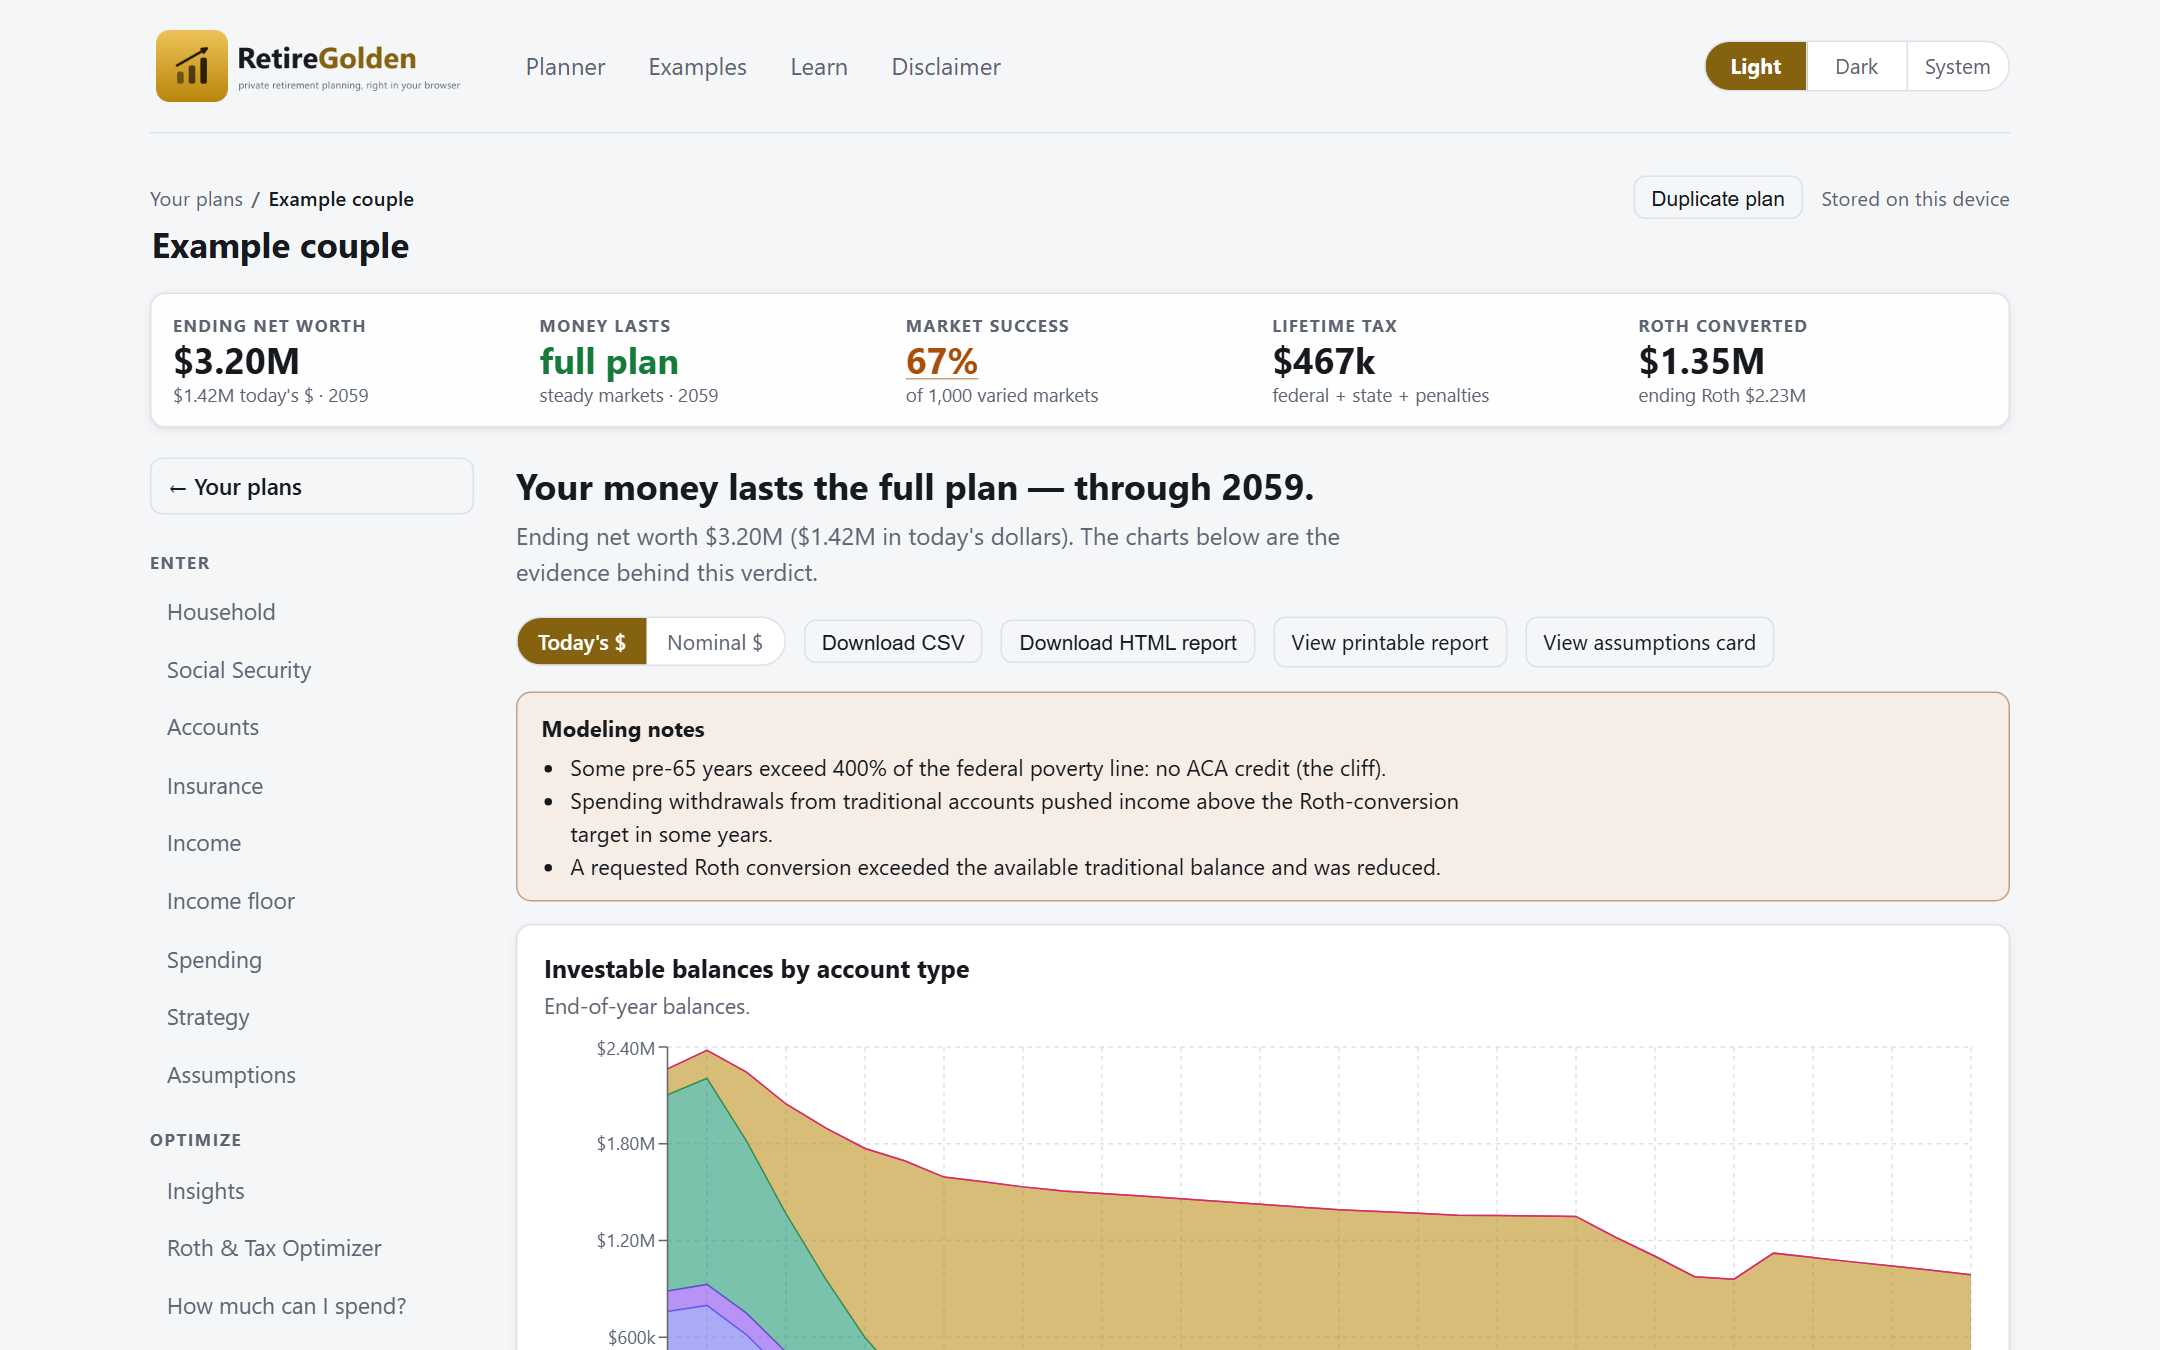The image size is (2160, 1350).
Task: Click the Duplicate plan button
Action: tap(1717, 198)
